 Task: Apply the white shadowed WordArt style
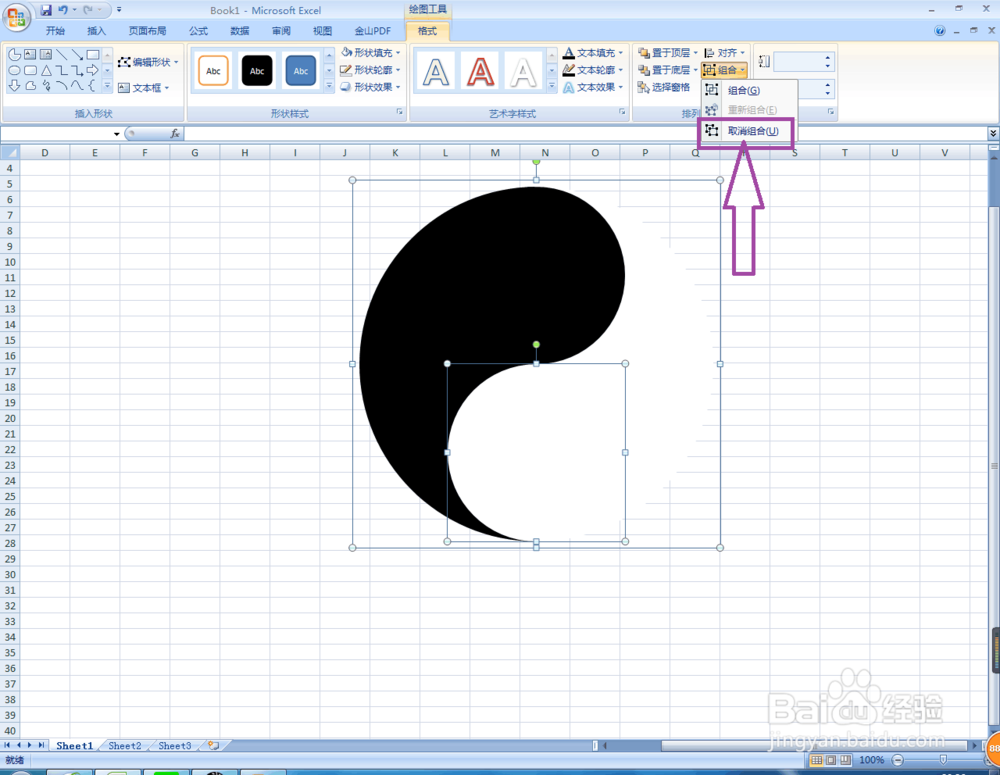(x=524, y=71)
